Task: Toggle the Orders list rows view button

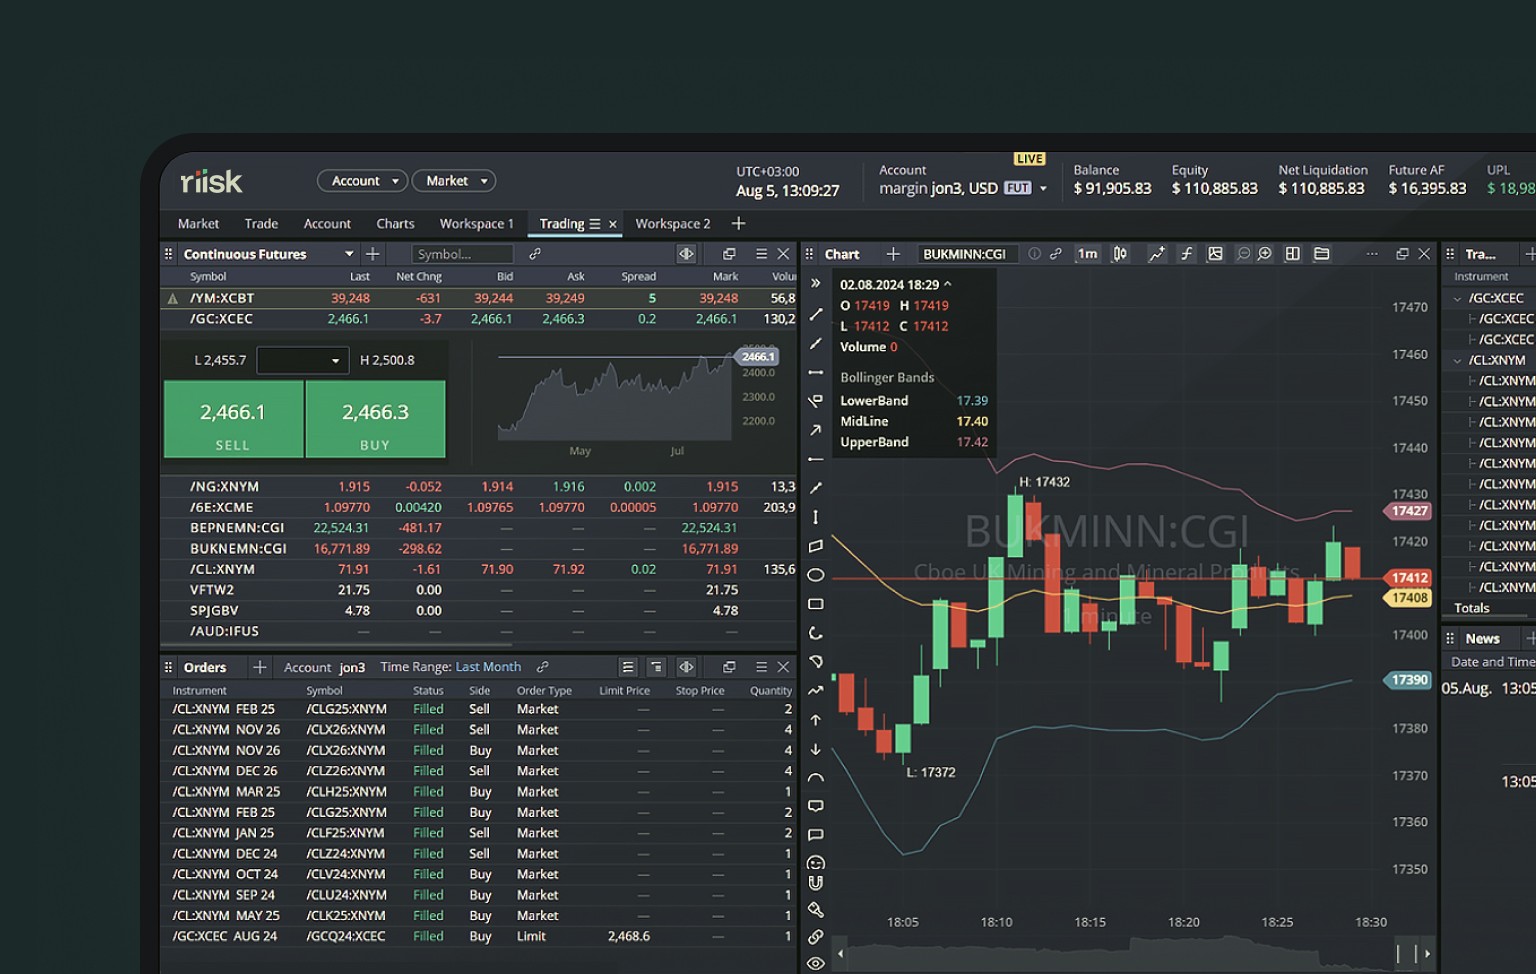Action: click(x=628, y=667)
